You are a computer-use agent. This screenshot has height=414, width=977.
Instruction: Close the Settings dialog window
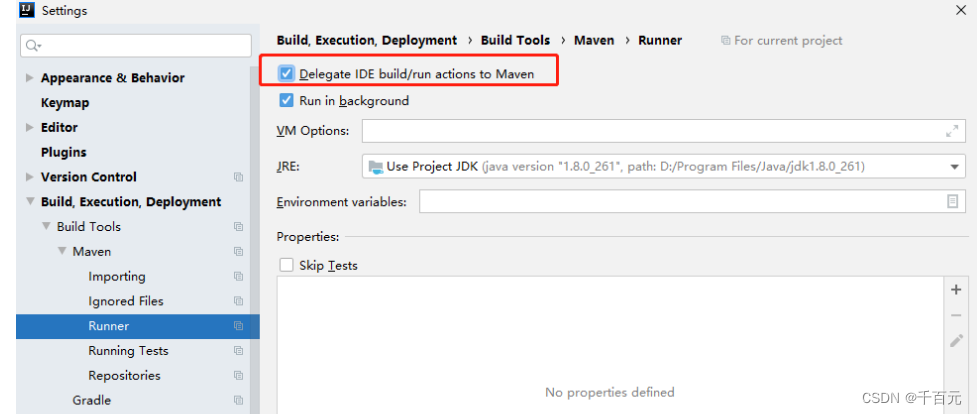961,10
